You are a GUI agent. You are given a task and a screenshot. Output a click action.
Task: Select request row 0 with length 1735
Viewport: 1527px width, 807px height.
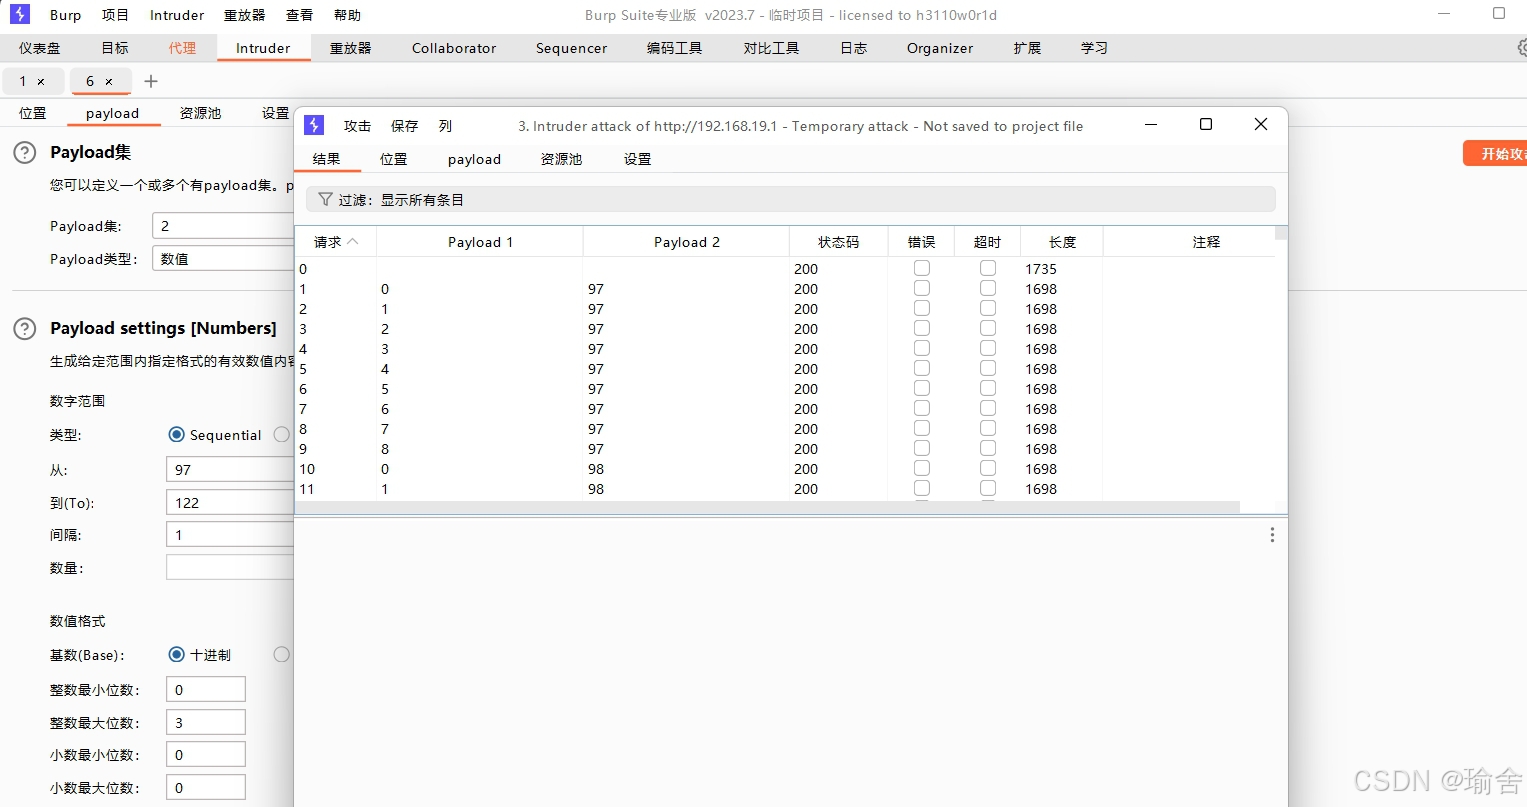(785, 268)
